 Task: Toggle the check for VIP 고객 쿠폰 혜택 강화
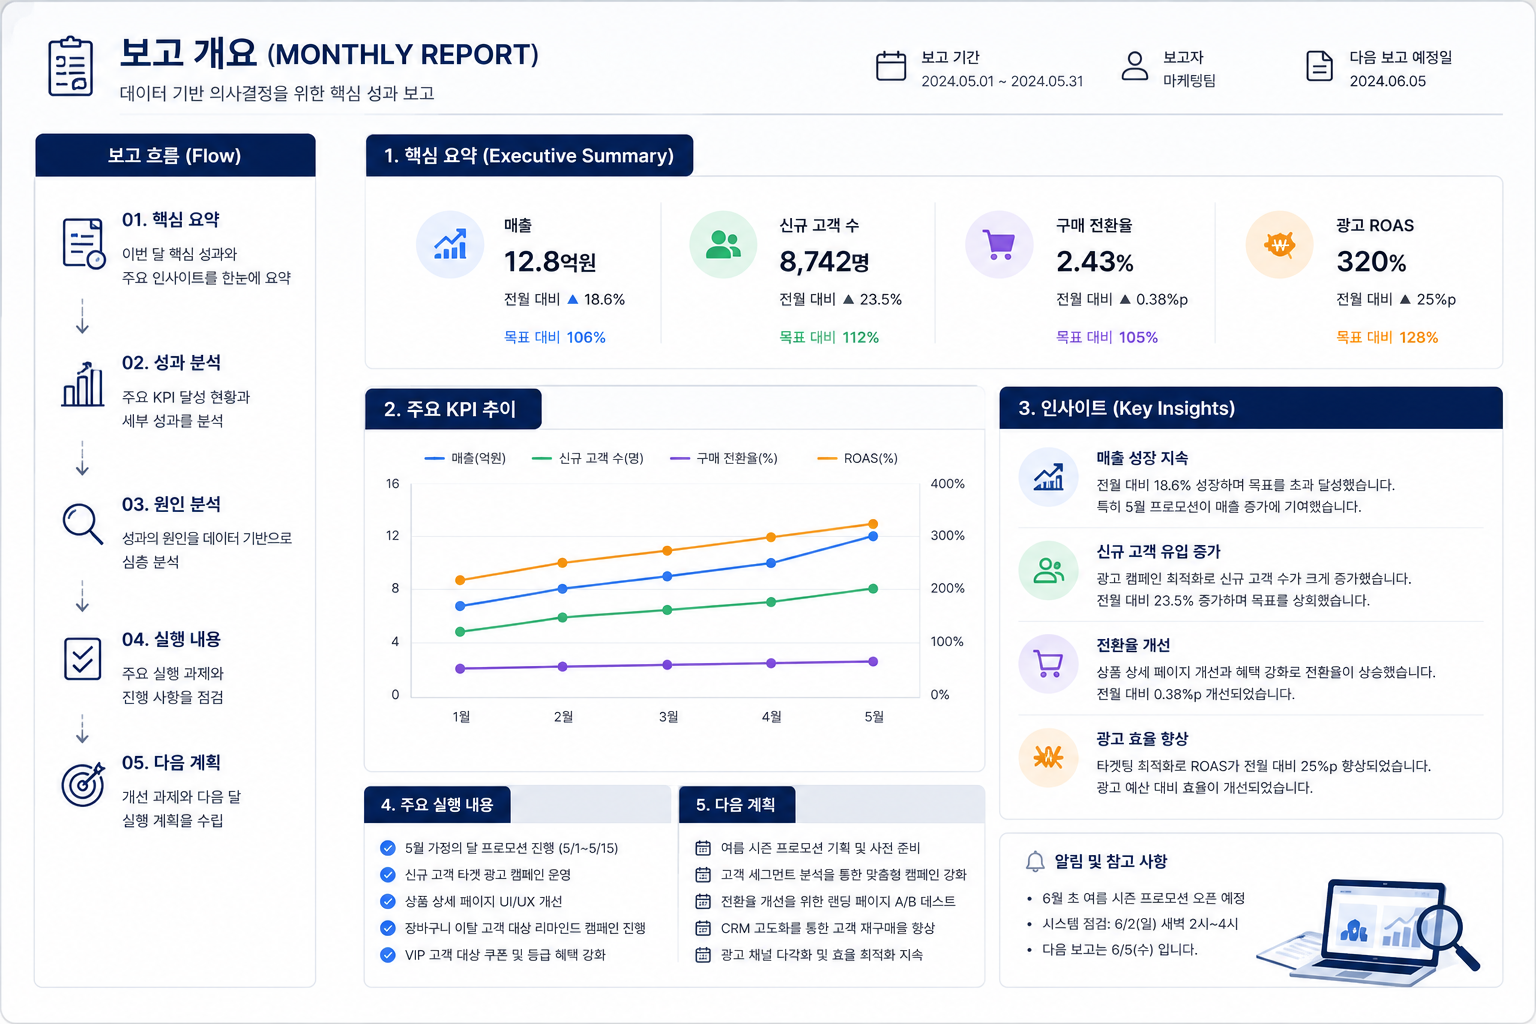(x=388, y=955)
